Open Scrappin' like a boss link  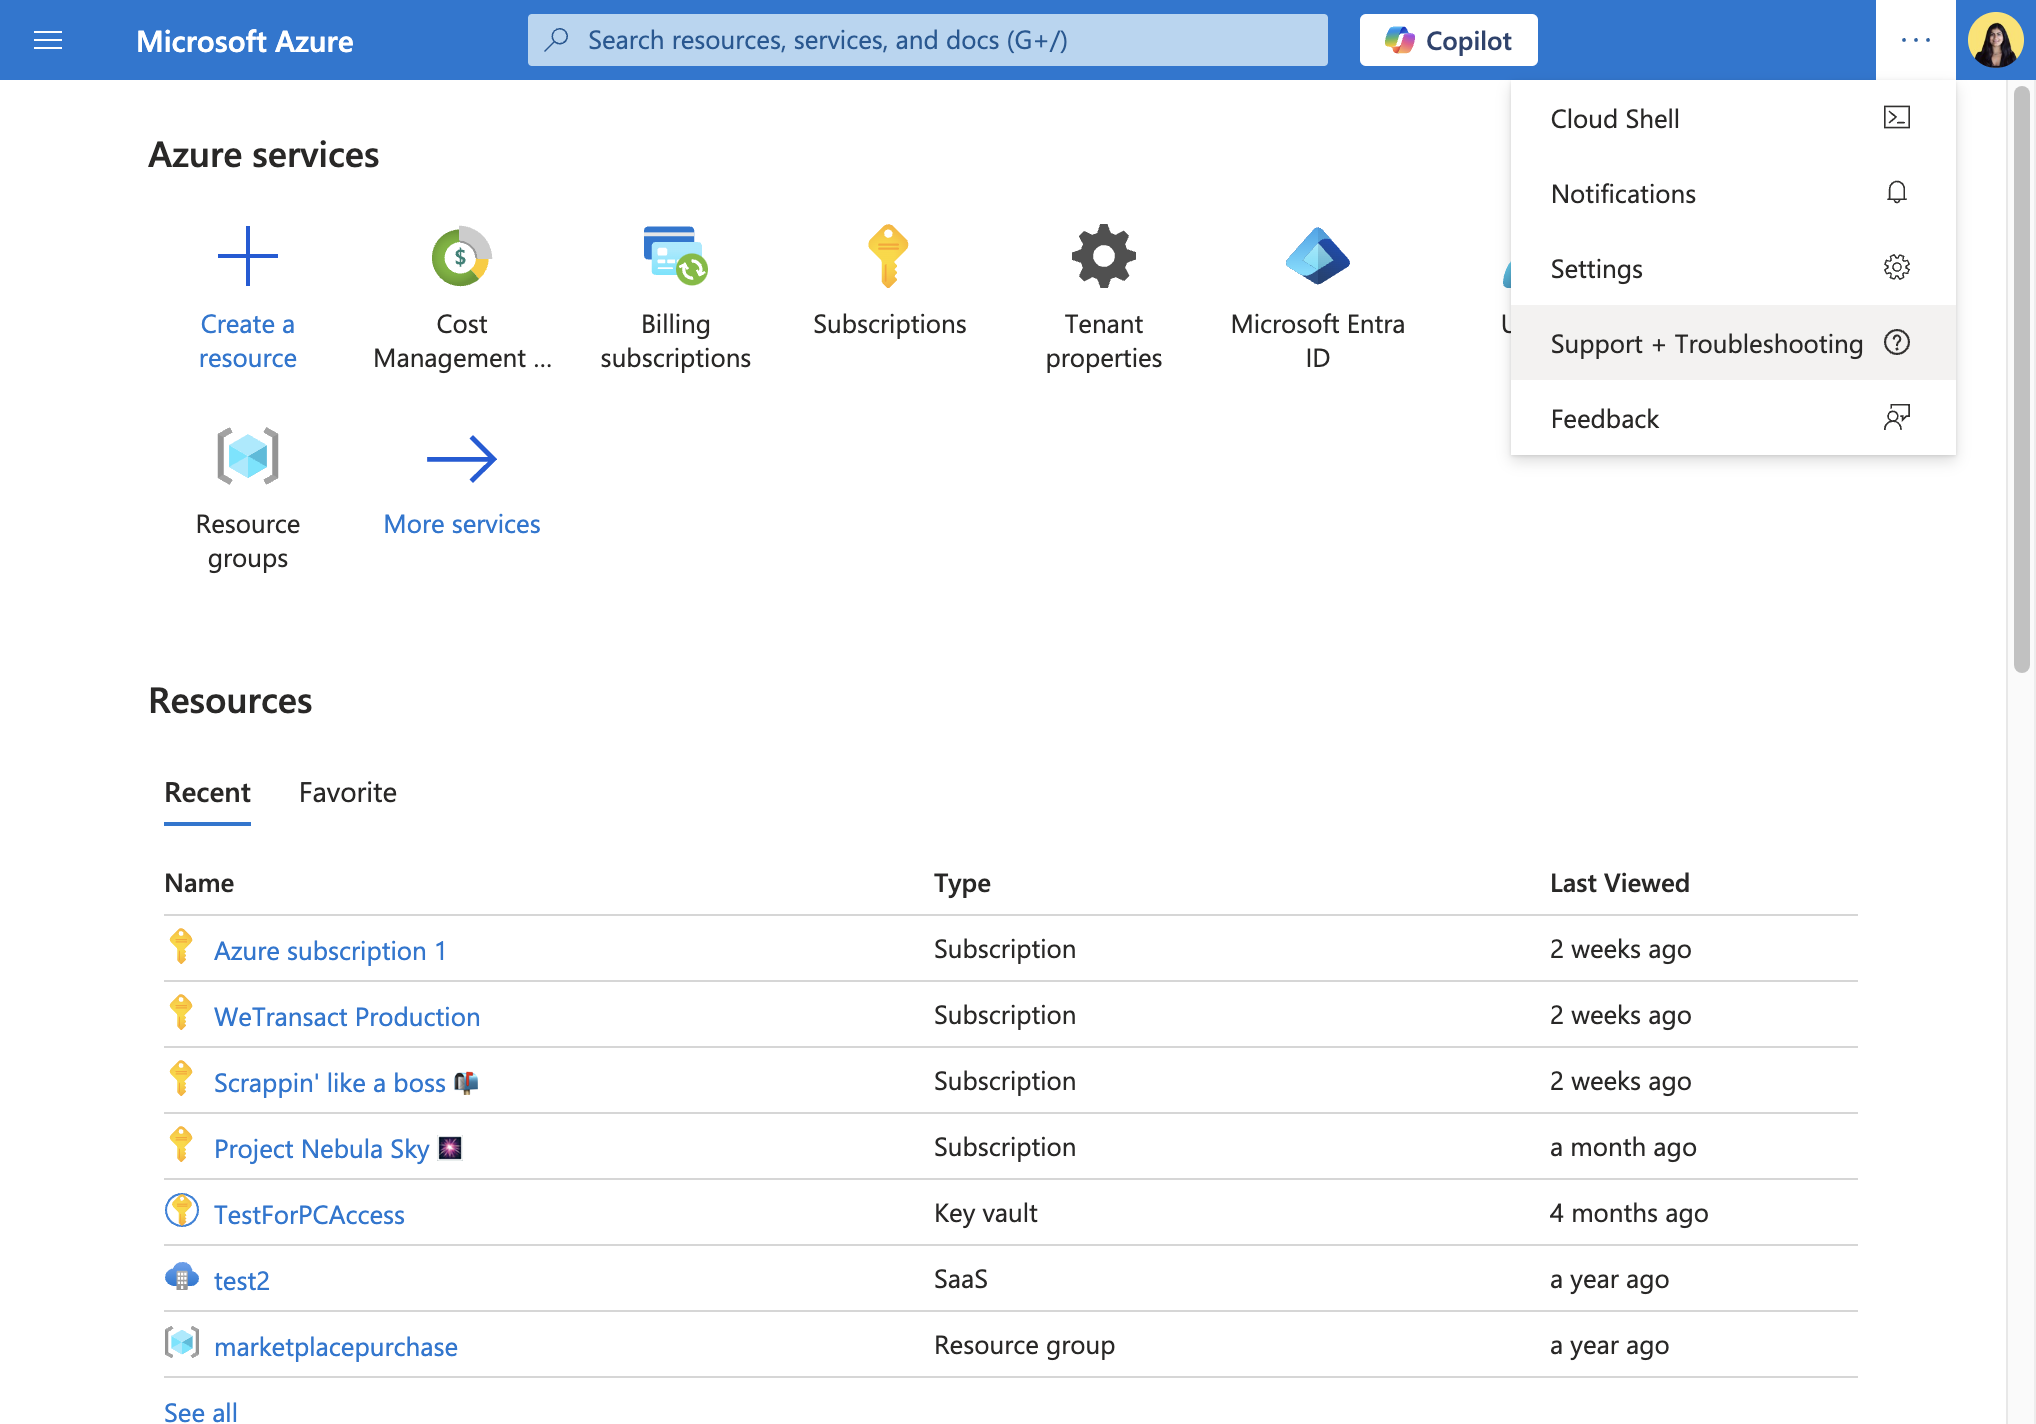(x=346, y=1082)
